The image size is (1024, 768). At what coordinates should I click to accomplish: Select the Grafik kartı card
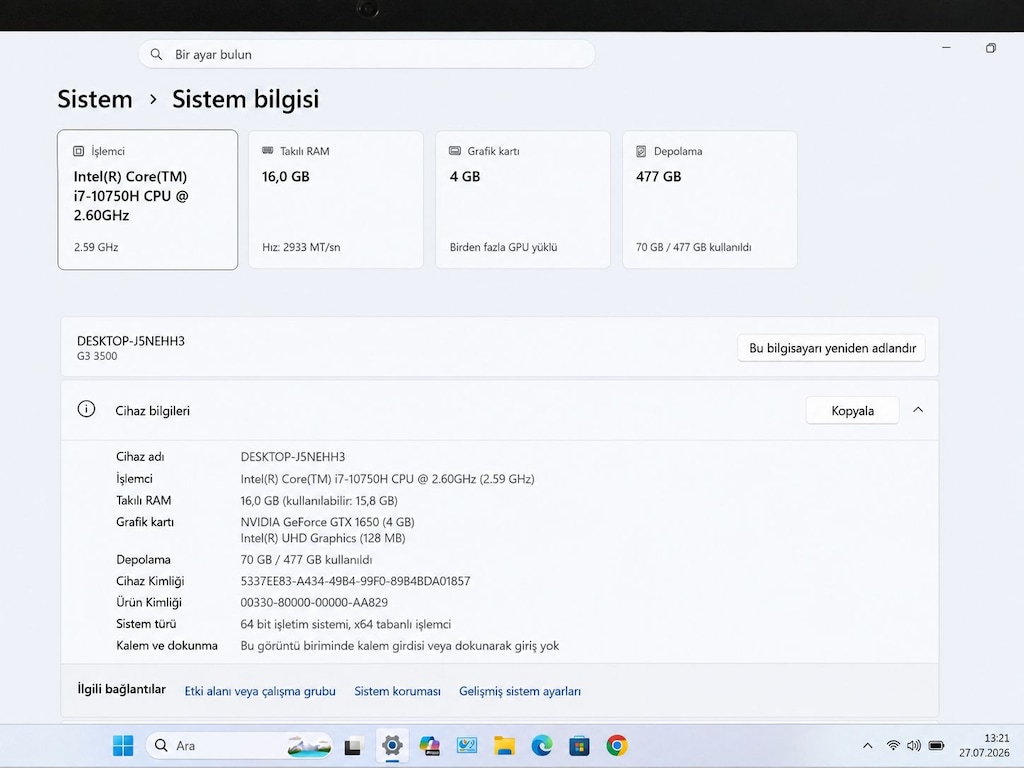(x=523, y=199)
